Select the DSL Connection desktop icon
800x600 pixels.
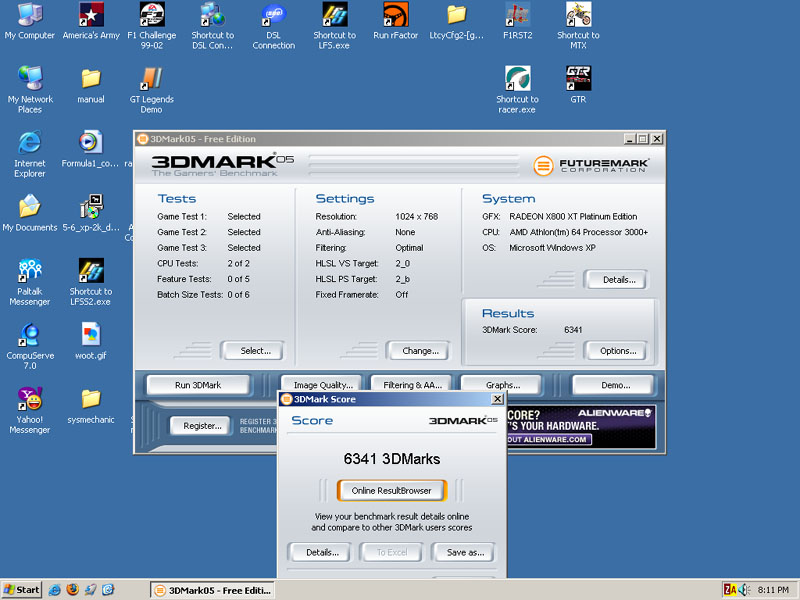(273, 24)
